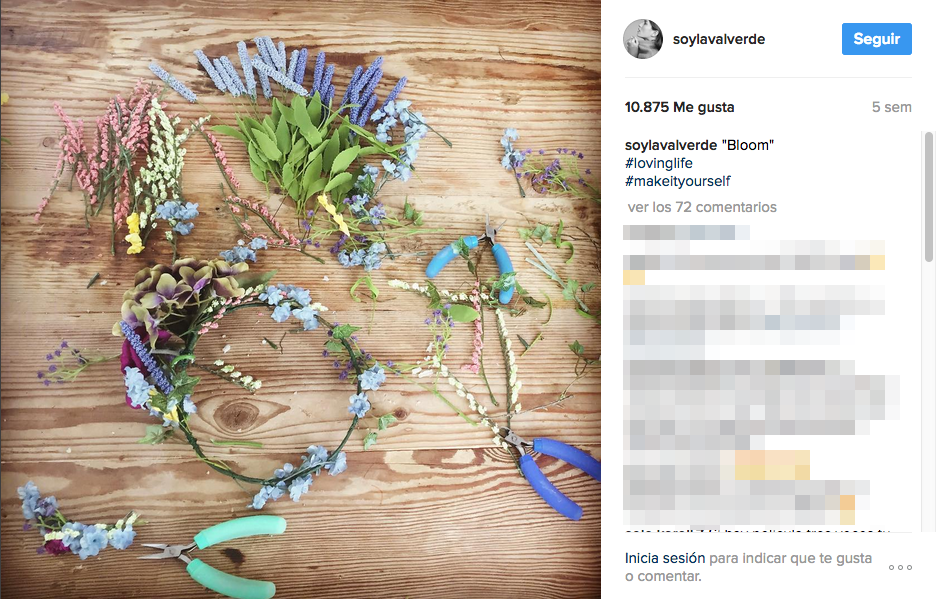Screen dimensions: 936x599
Task: View the 10.875 Me gusta likes list
Action: click(679, 107)
